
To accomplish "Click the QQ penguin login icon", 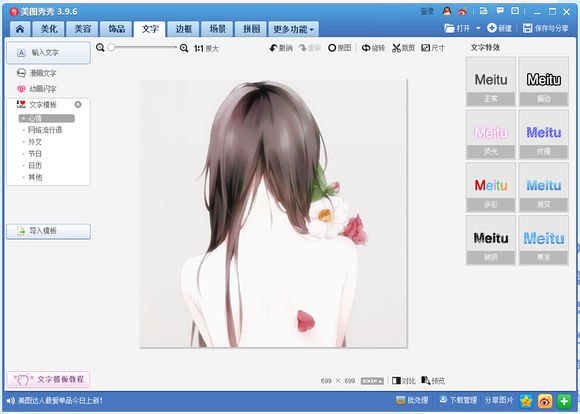I will pos(447,11).
